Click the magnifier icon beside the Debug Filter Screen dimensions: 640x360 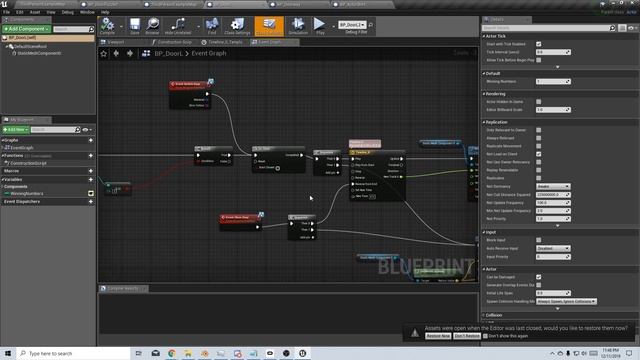[371, 25]
